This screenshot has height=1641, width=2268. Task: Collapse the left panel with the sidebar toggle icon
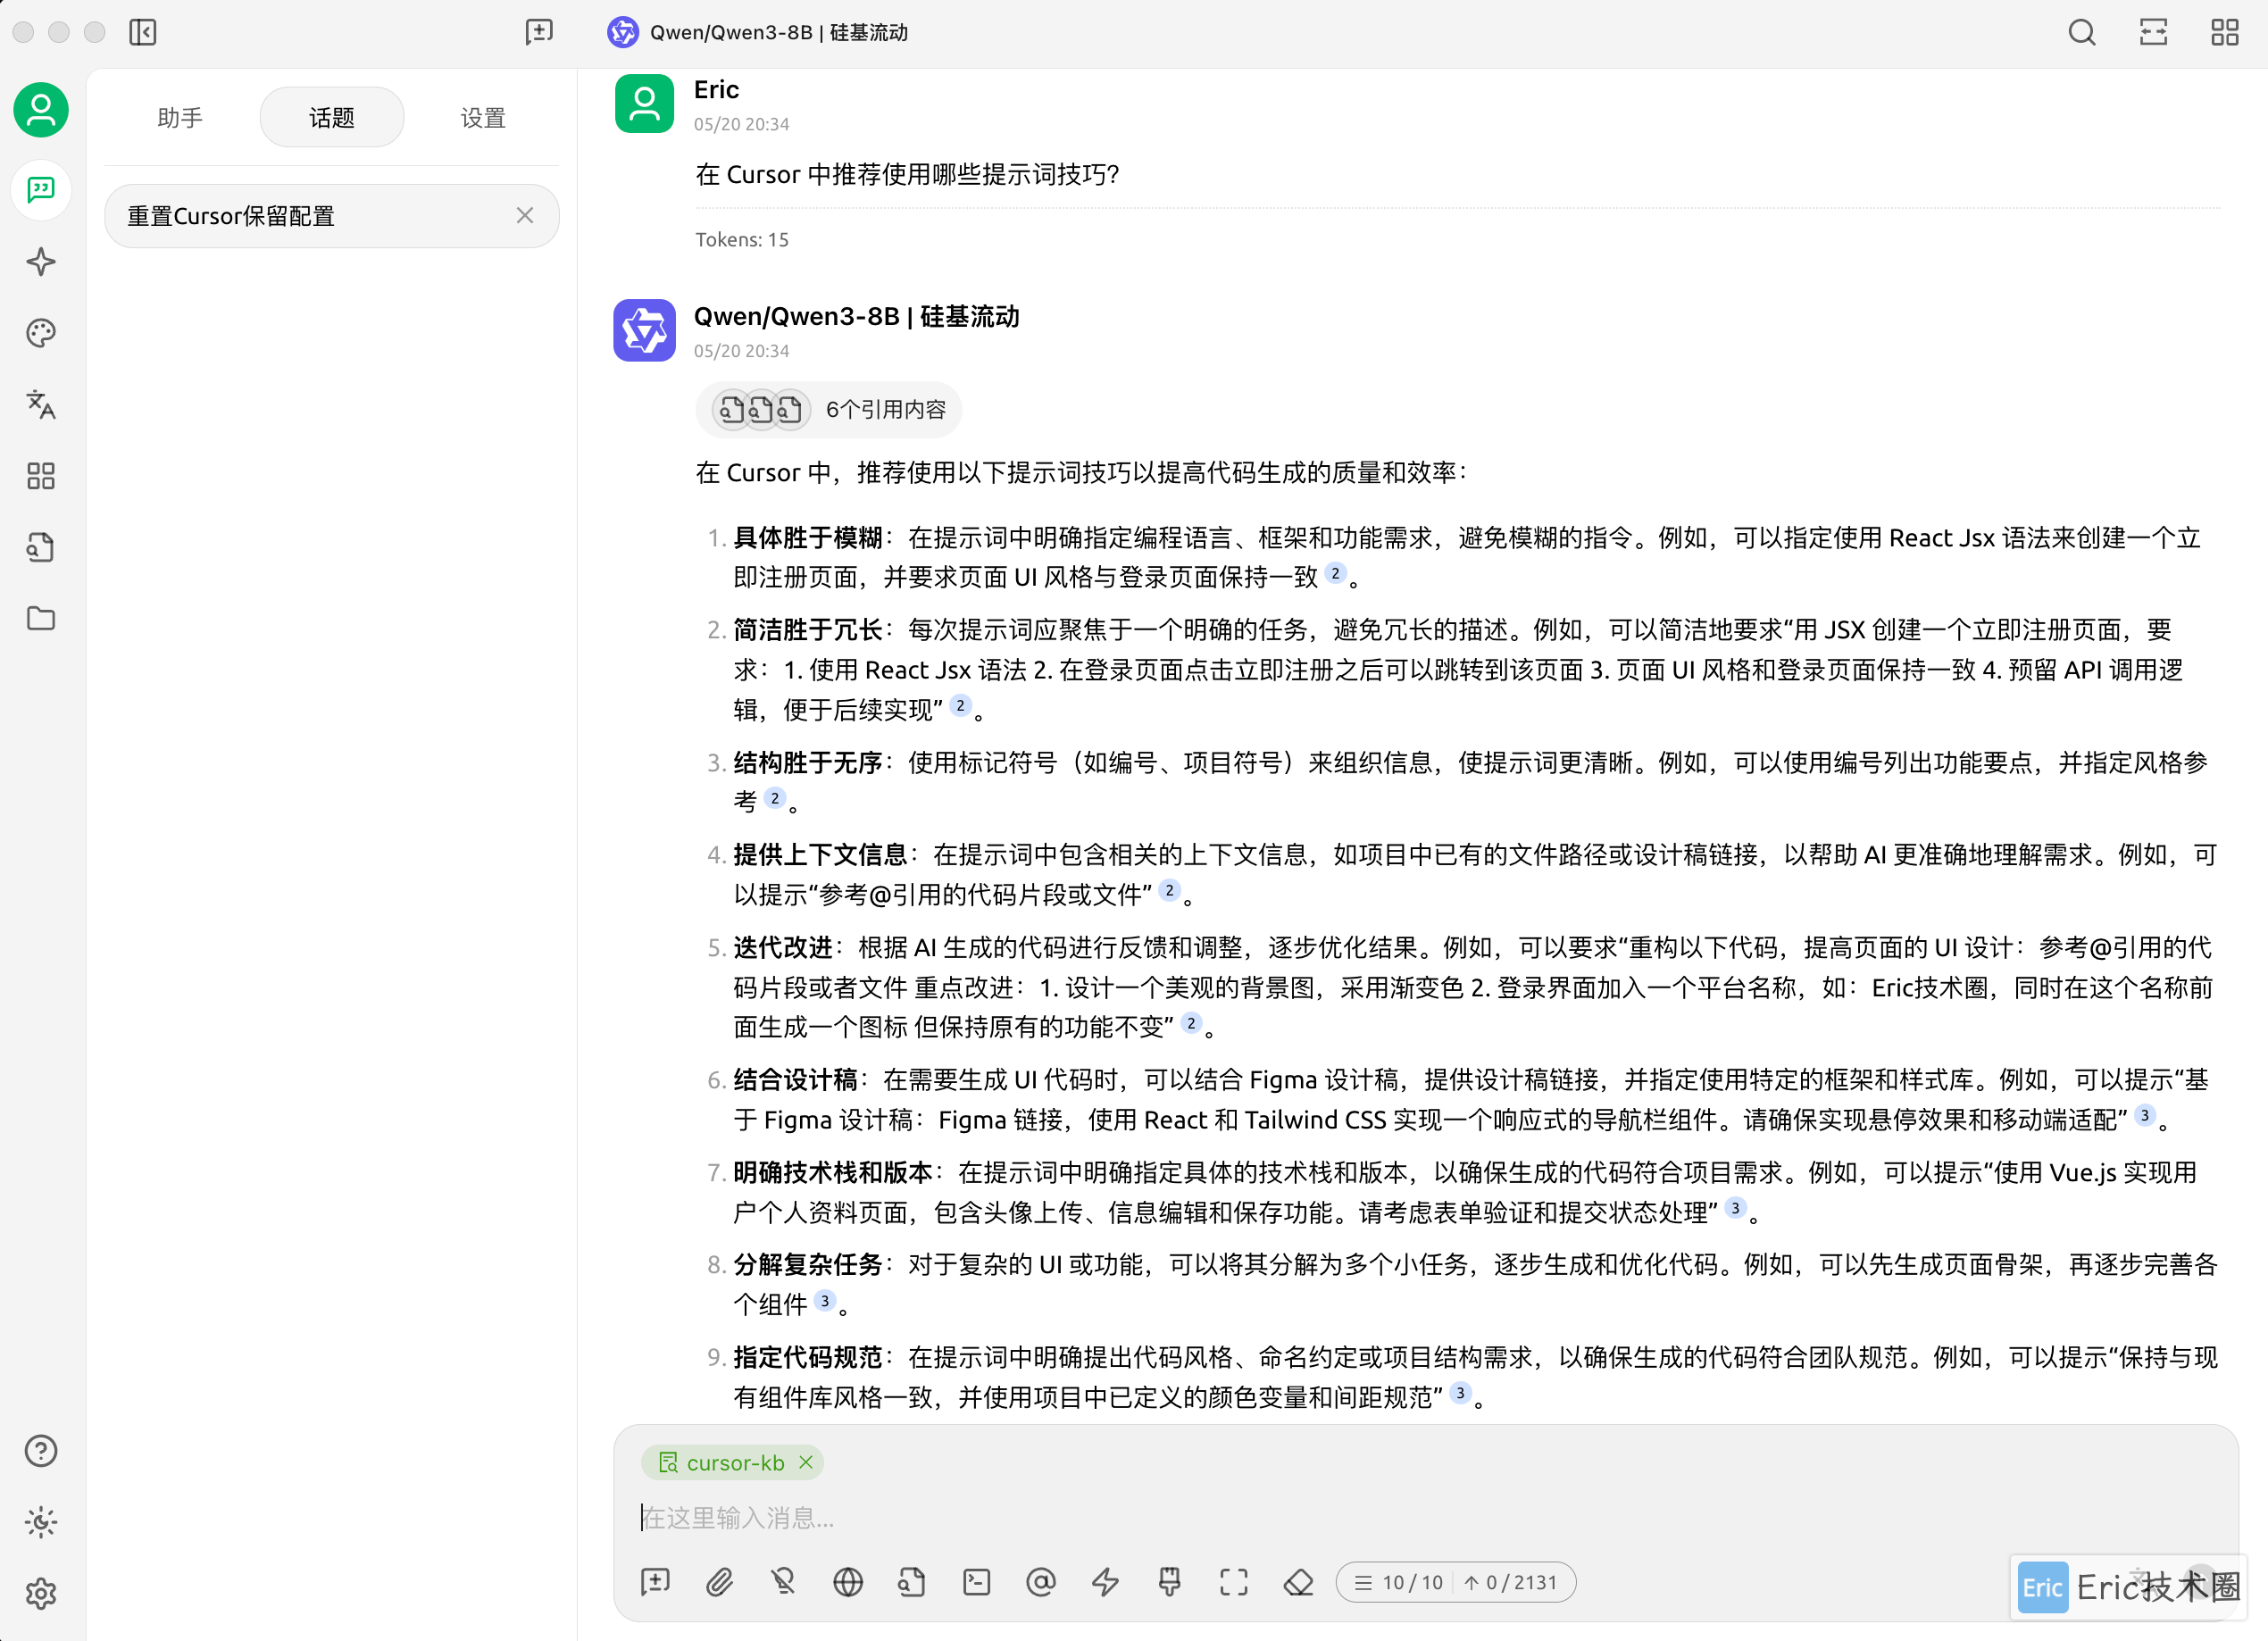point(143,32)
